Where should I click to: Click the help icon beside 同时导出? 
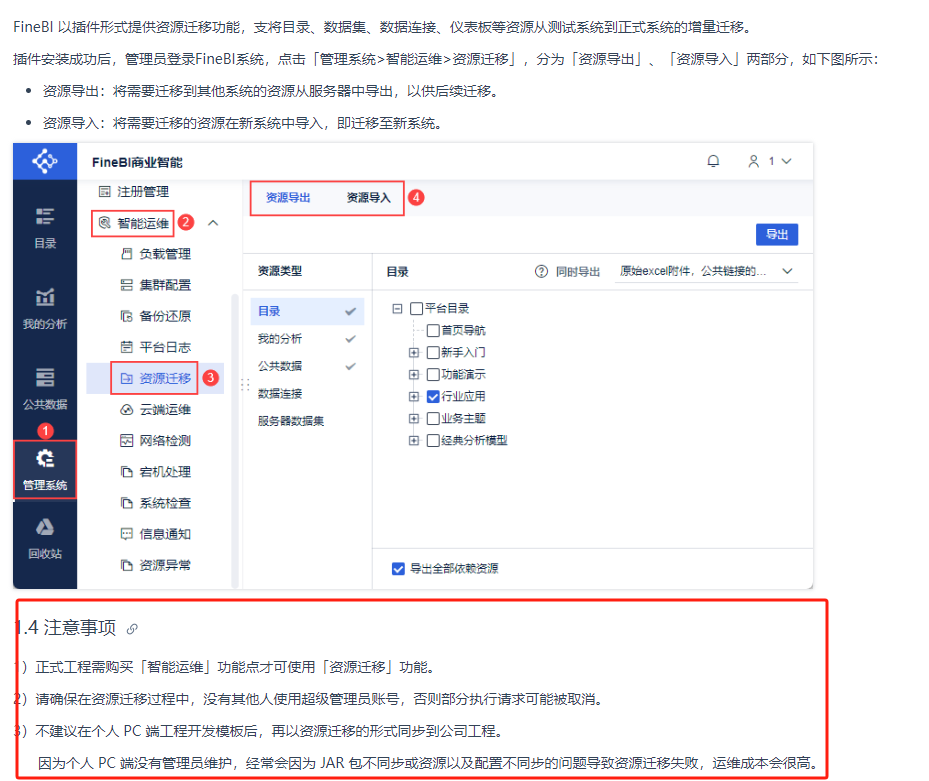(541, 271)
